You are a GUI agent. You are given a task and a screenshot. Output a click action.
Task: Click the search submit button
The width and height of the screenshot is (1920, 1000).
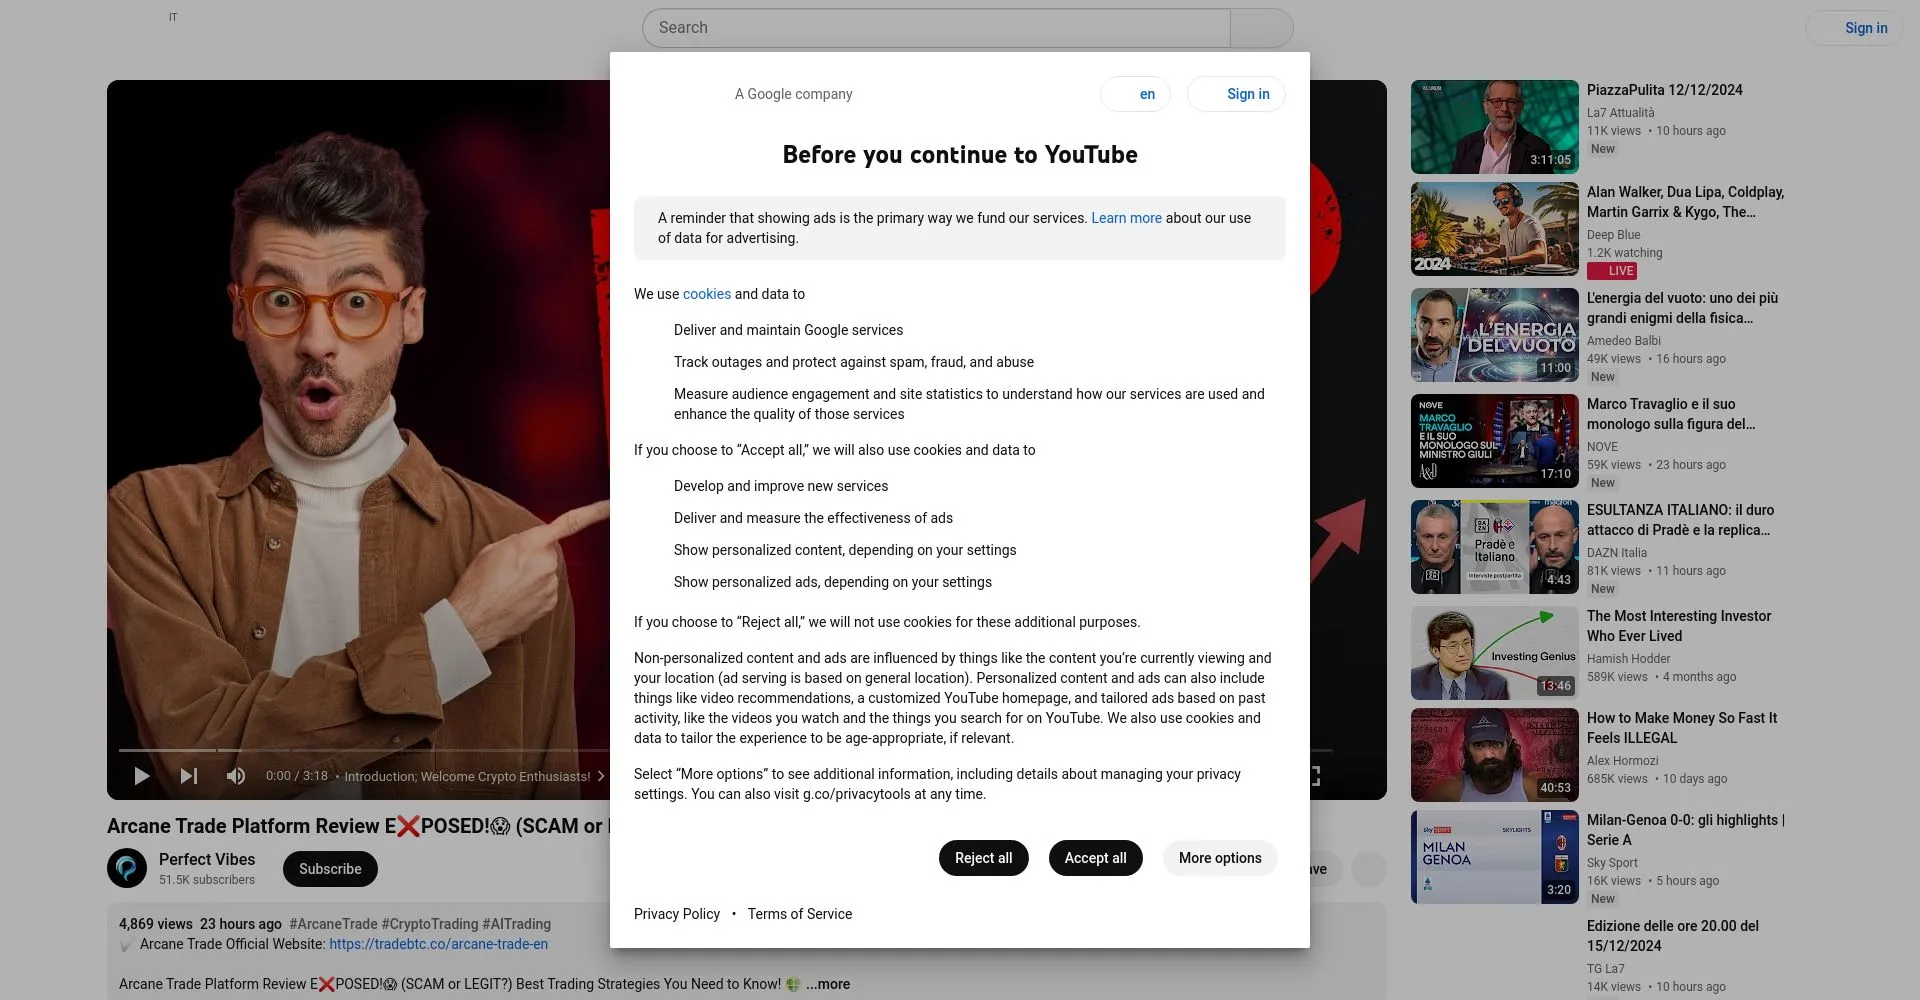pyautogui.click(x=1261, y=28)
